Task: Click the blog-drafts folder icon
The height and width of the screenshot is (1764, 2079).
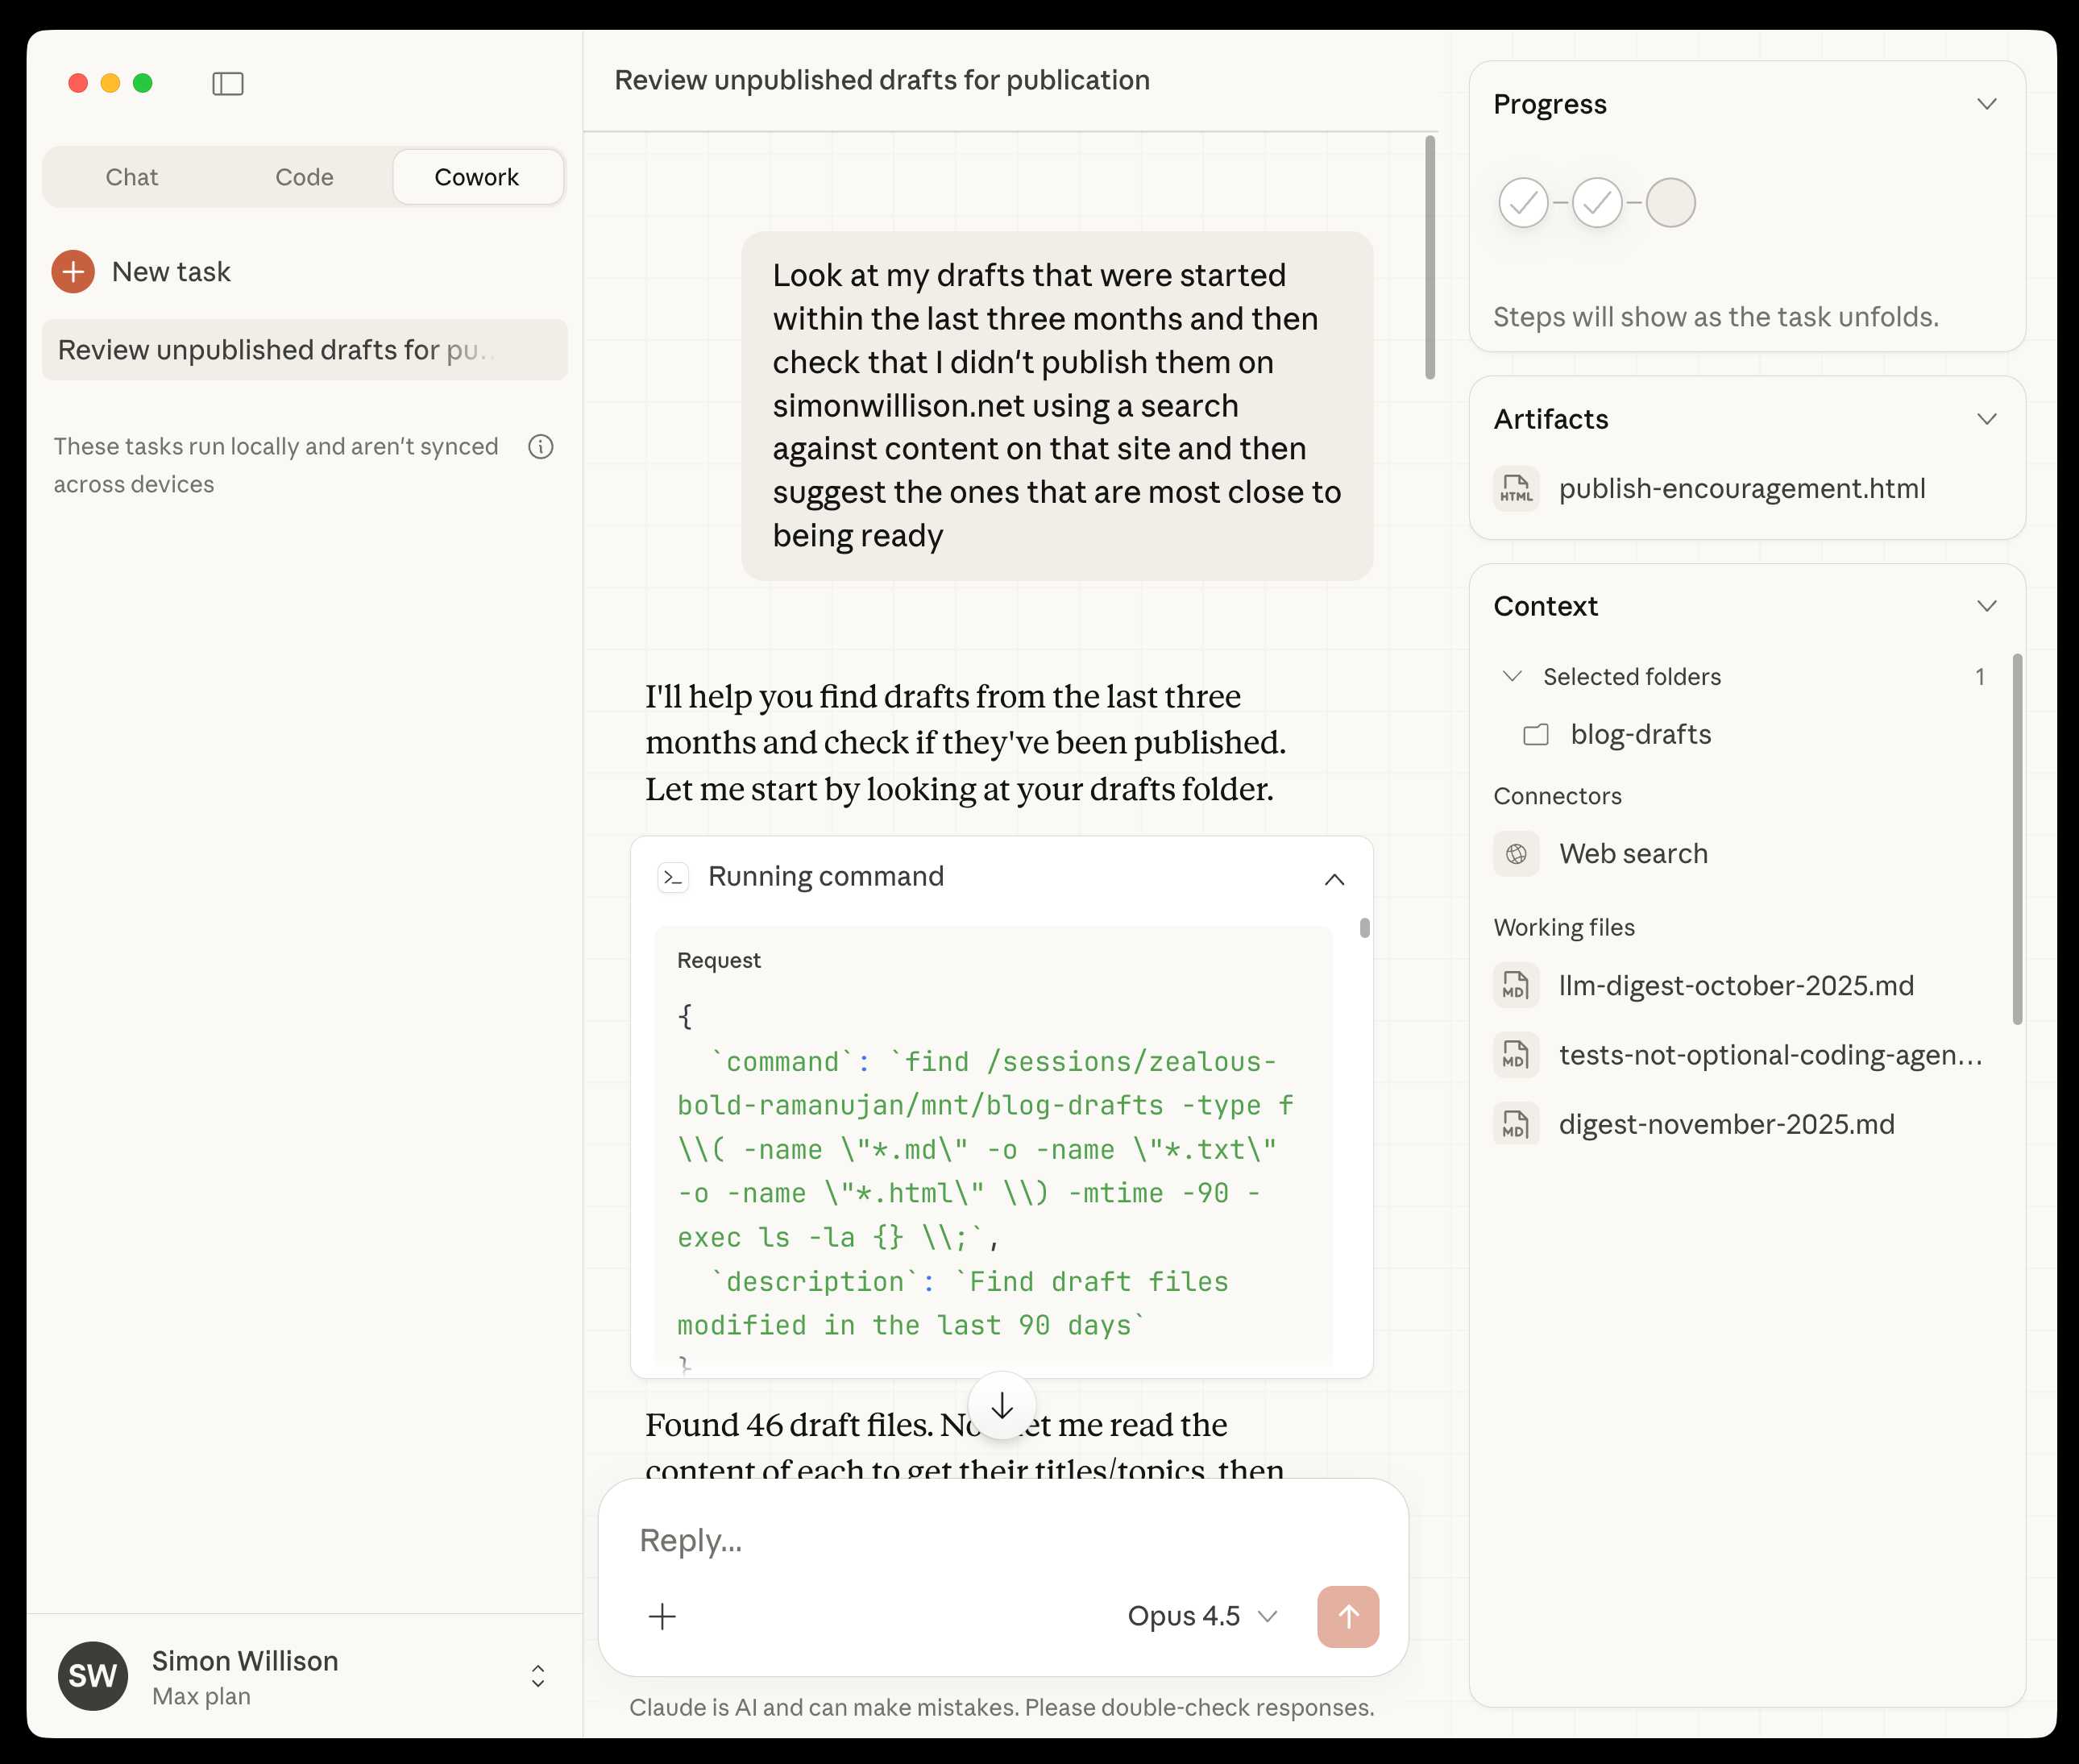Action: click(1537, 734)
